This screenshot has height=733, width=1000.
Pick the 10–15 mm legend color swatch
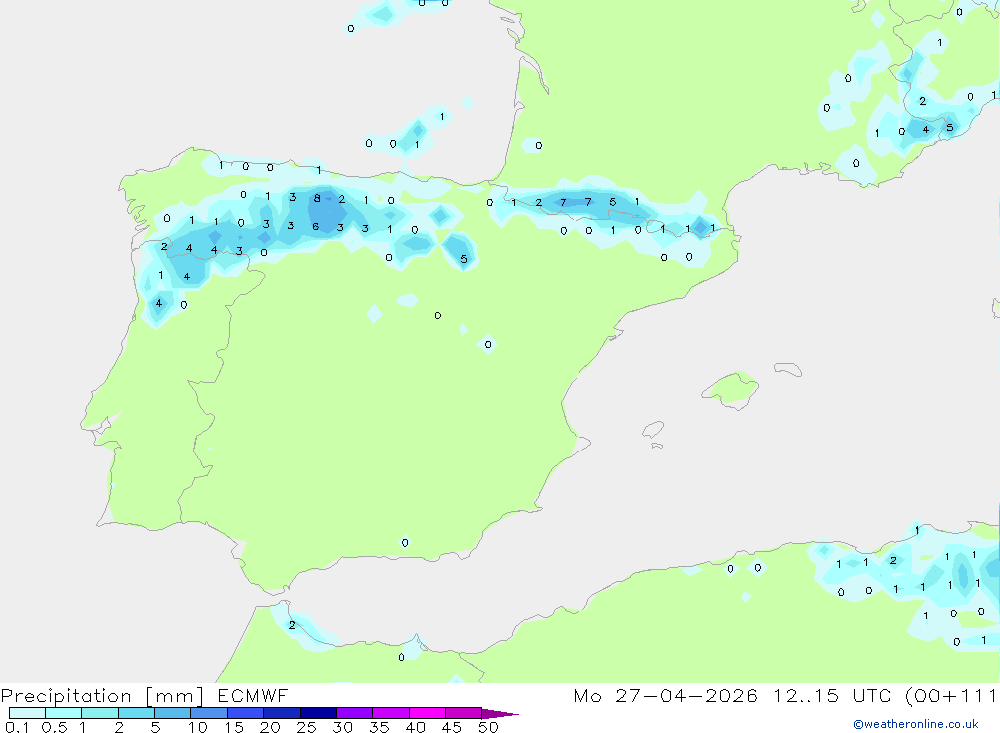[x=209, y=713]
